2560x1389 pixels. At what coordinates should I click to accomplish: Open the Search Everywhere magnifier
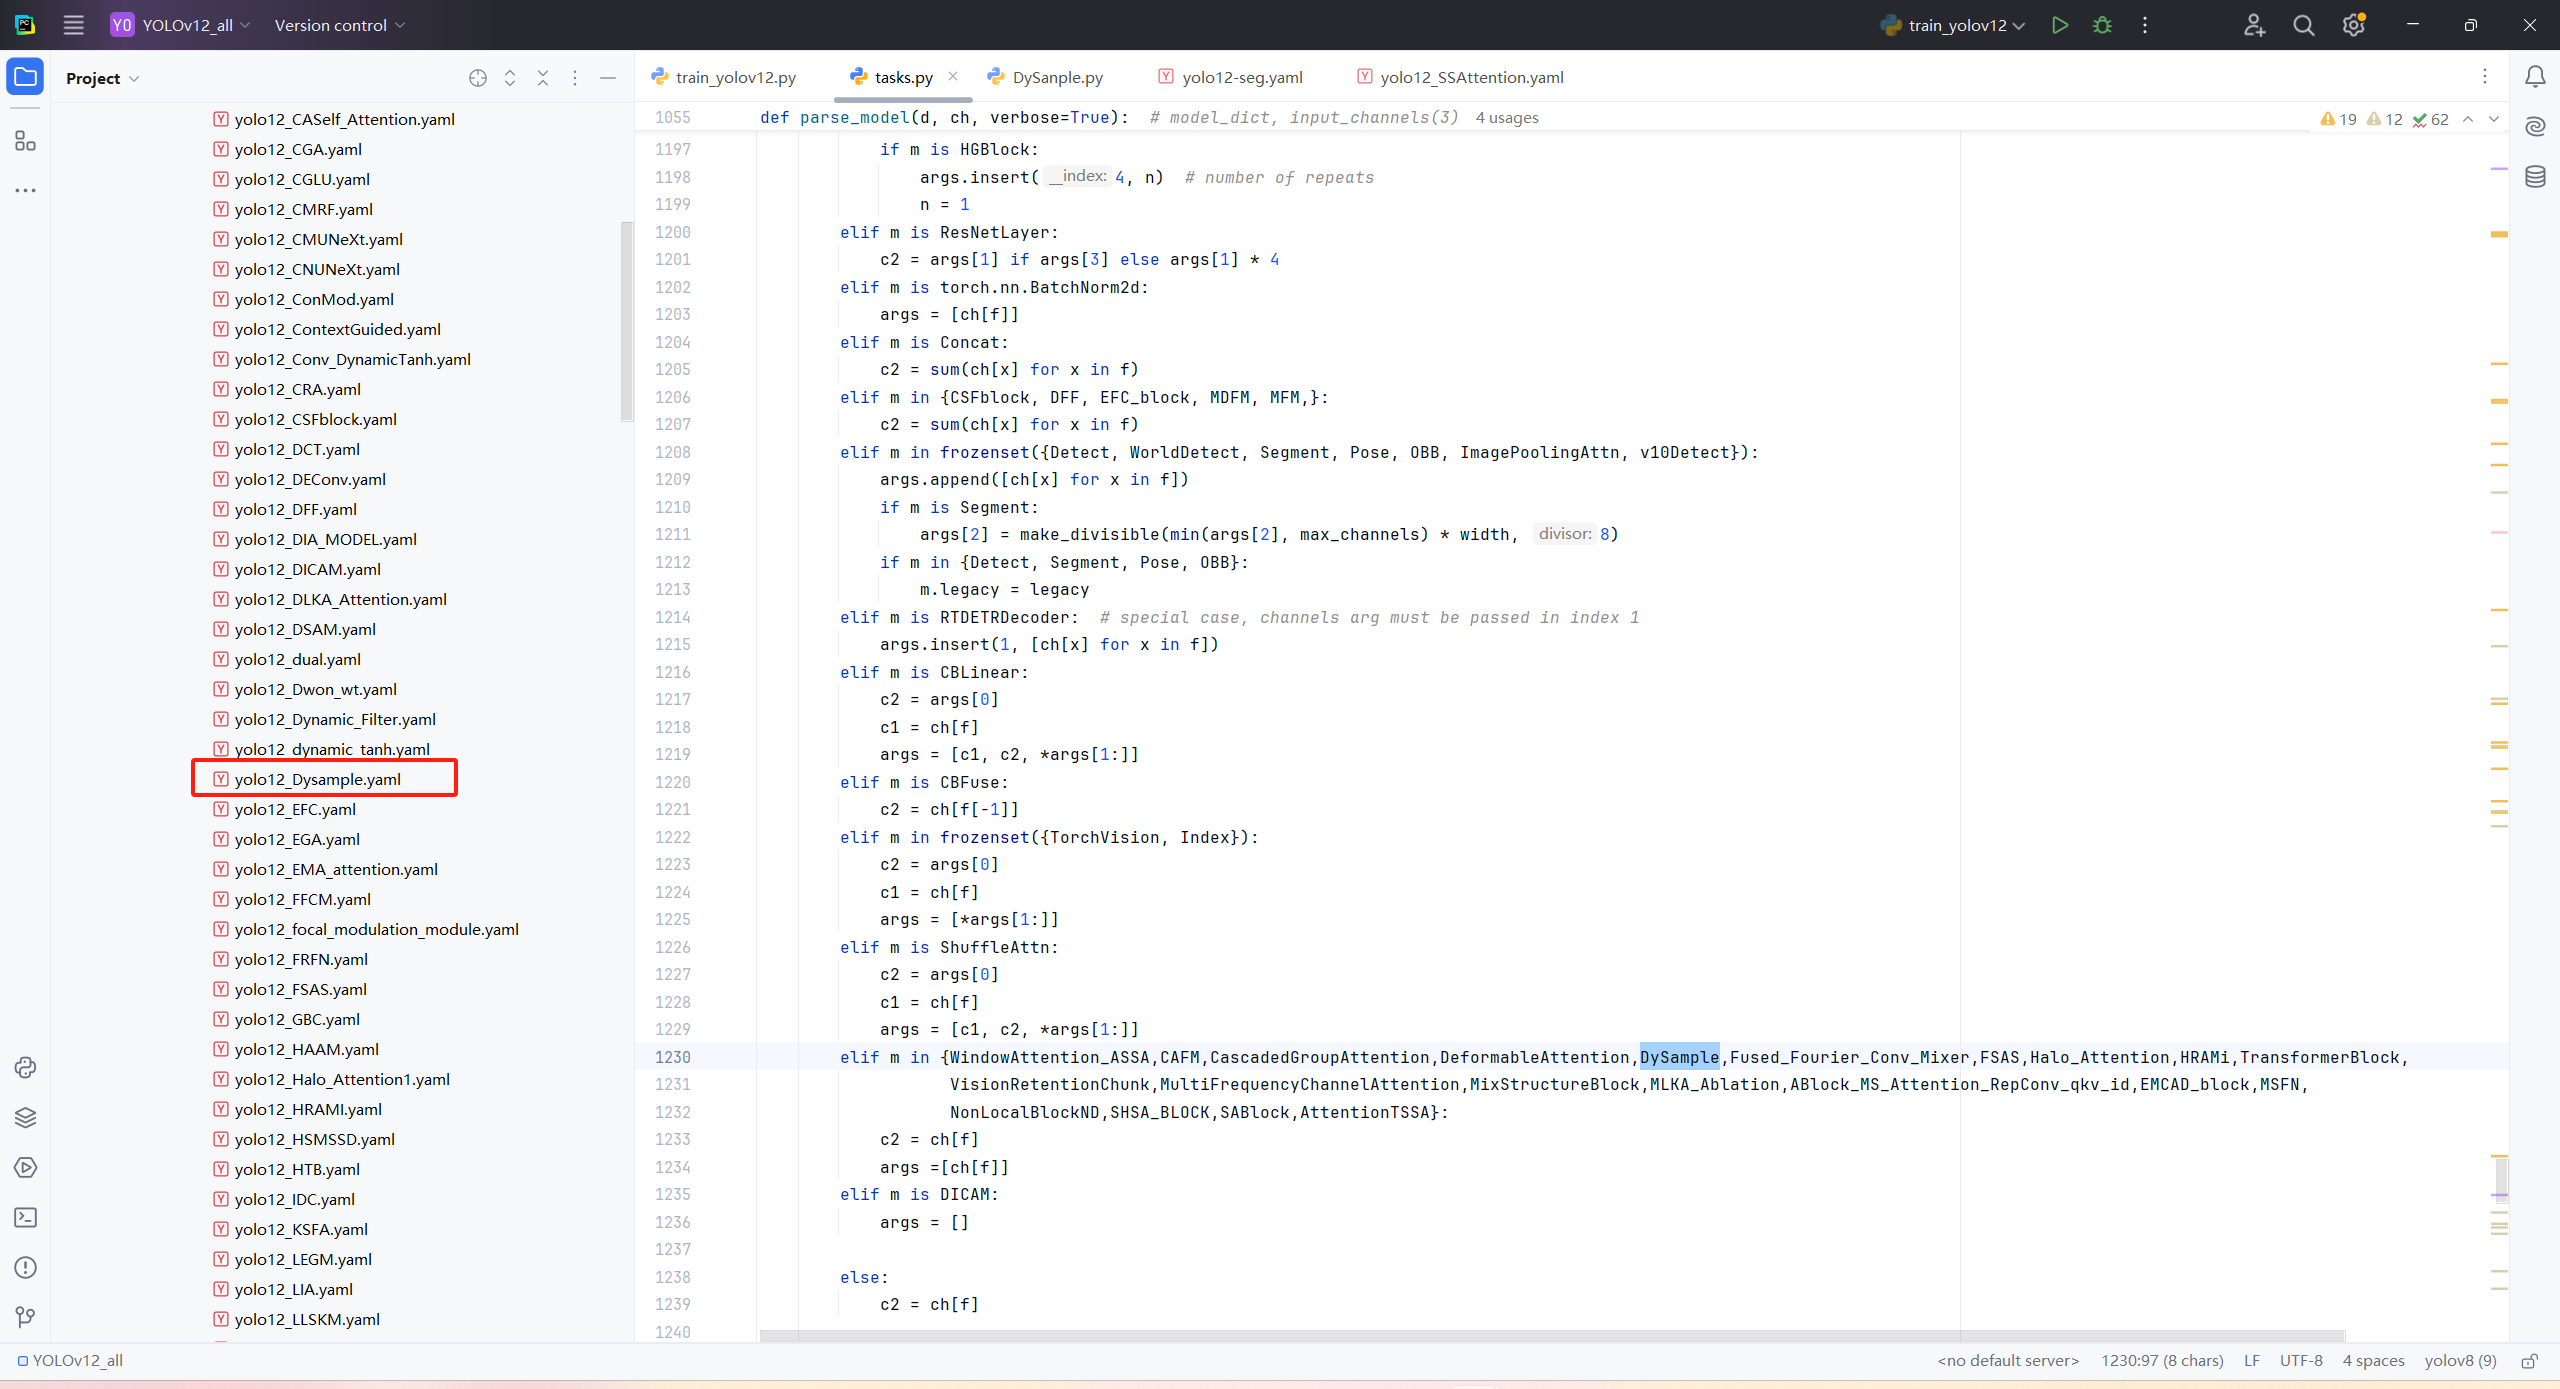2303,25
